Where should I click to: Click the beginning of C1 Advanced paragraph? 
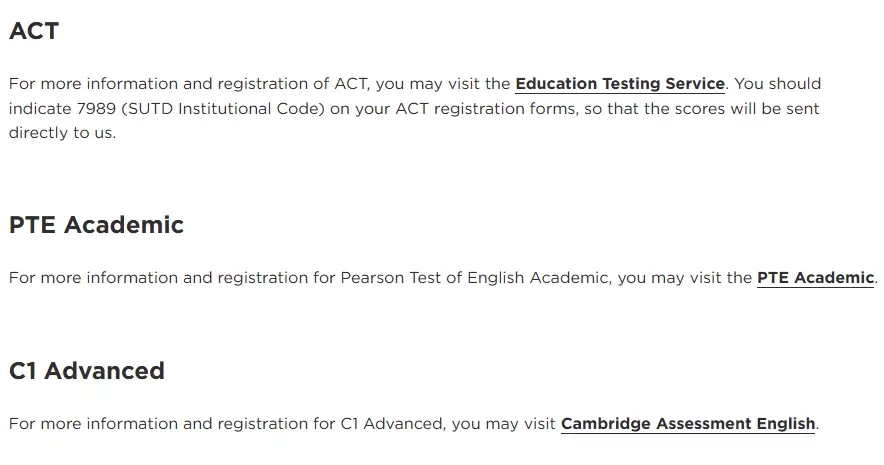pyautogui.click(x=10, y=423)
